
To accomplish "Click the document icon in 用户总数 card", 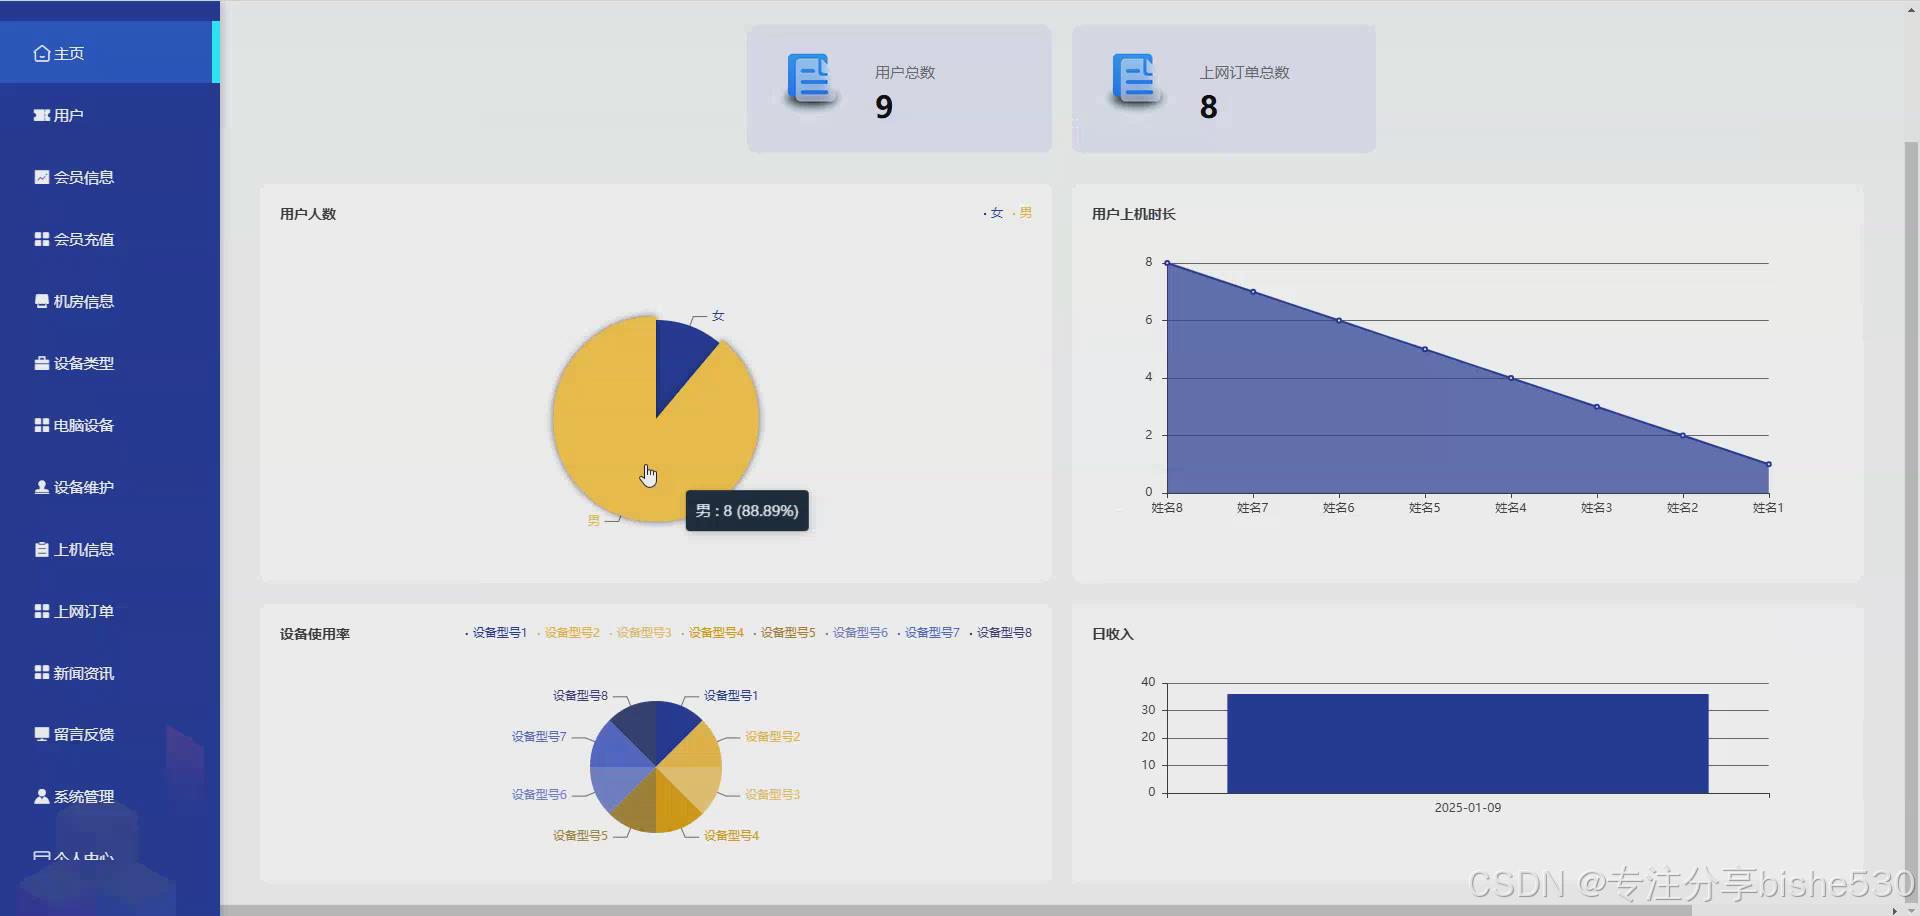I will click(811, 80).
